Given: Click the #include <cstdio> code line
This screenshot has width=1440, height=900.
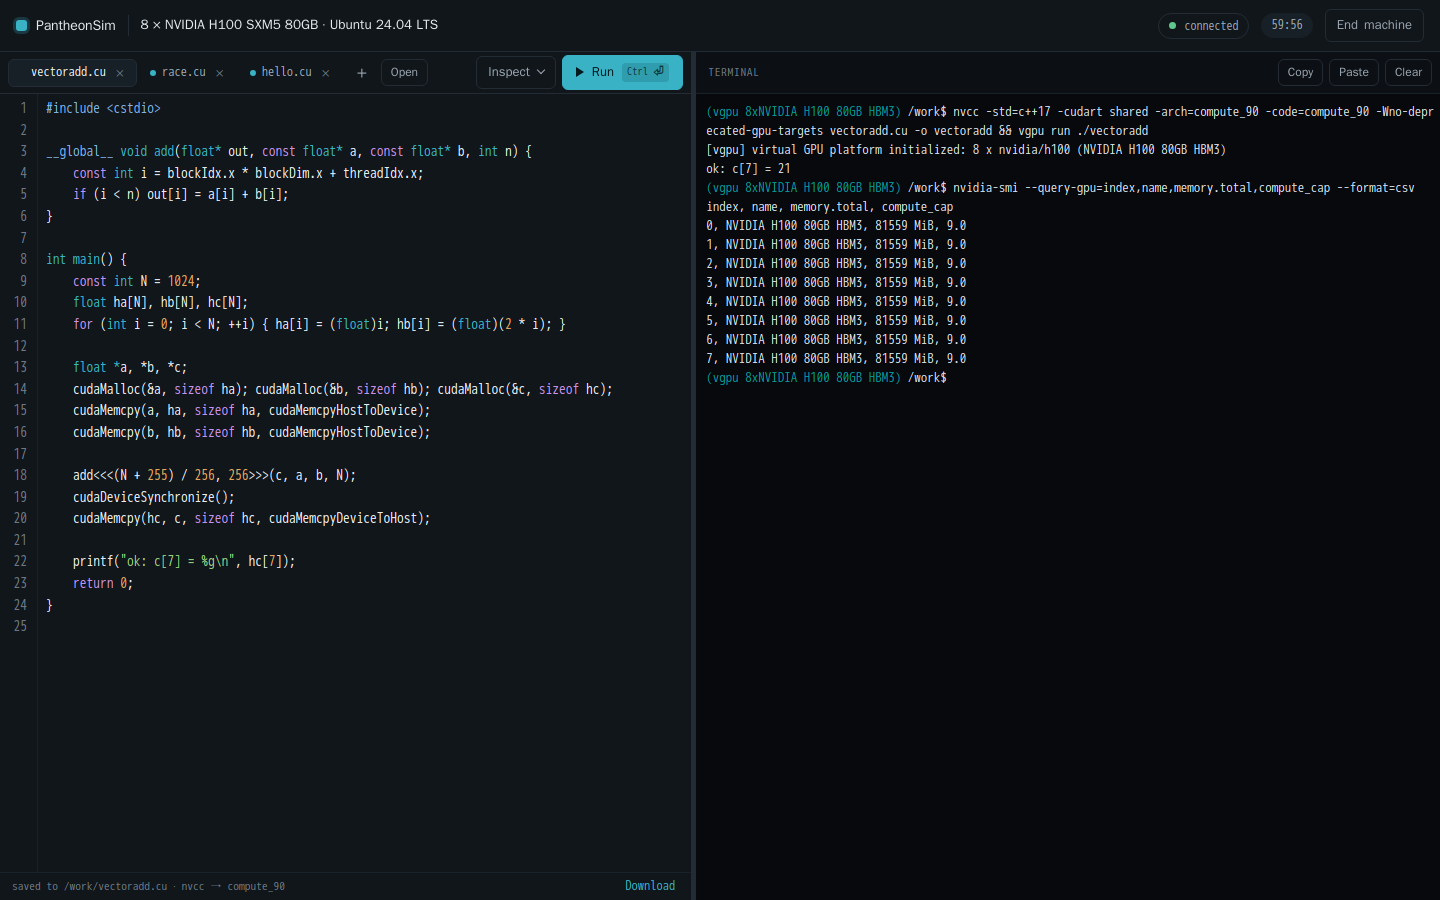Looking at the screenshot, I should [103, 108].
